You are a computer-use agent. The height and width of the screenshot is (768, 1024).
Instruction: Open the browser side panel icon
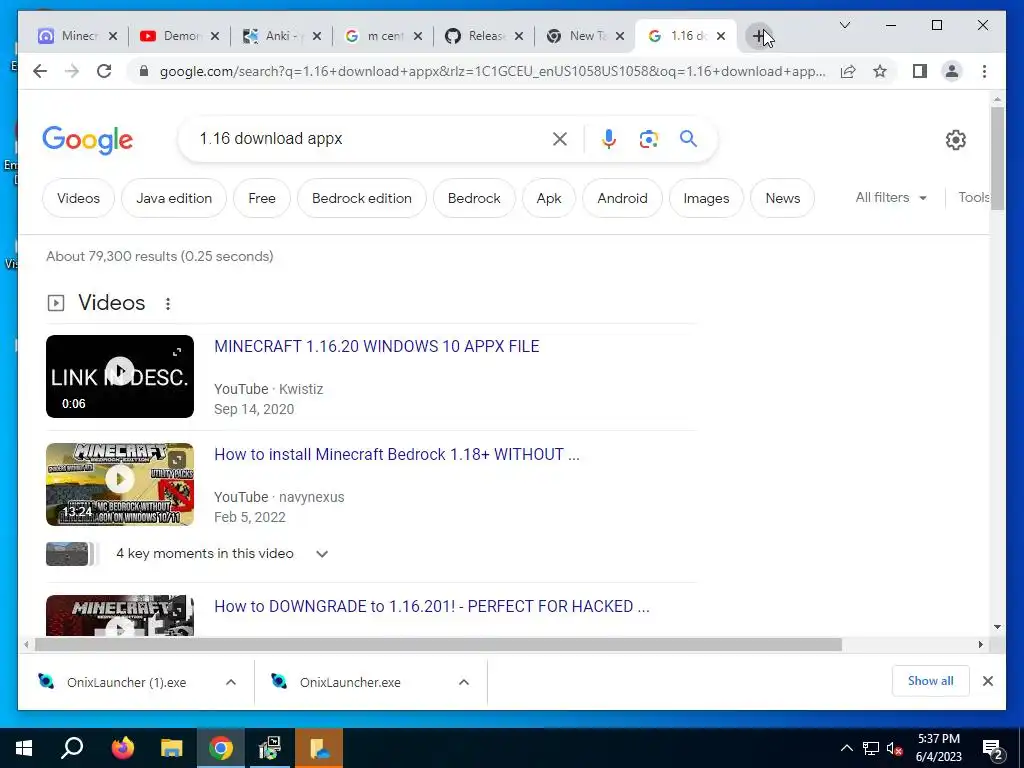(920, 71)
